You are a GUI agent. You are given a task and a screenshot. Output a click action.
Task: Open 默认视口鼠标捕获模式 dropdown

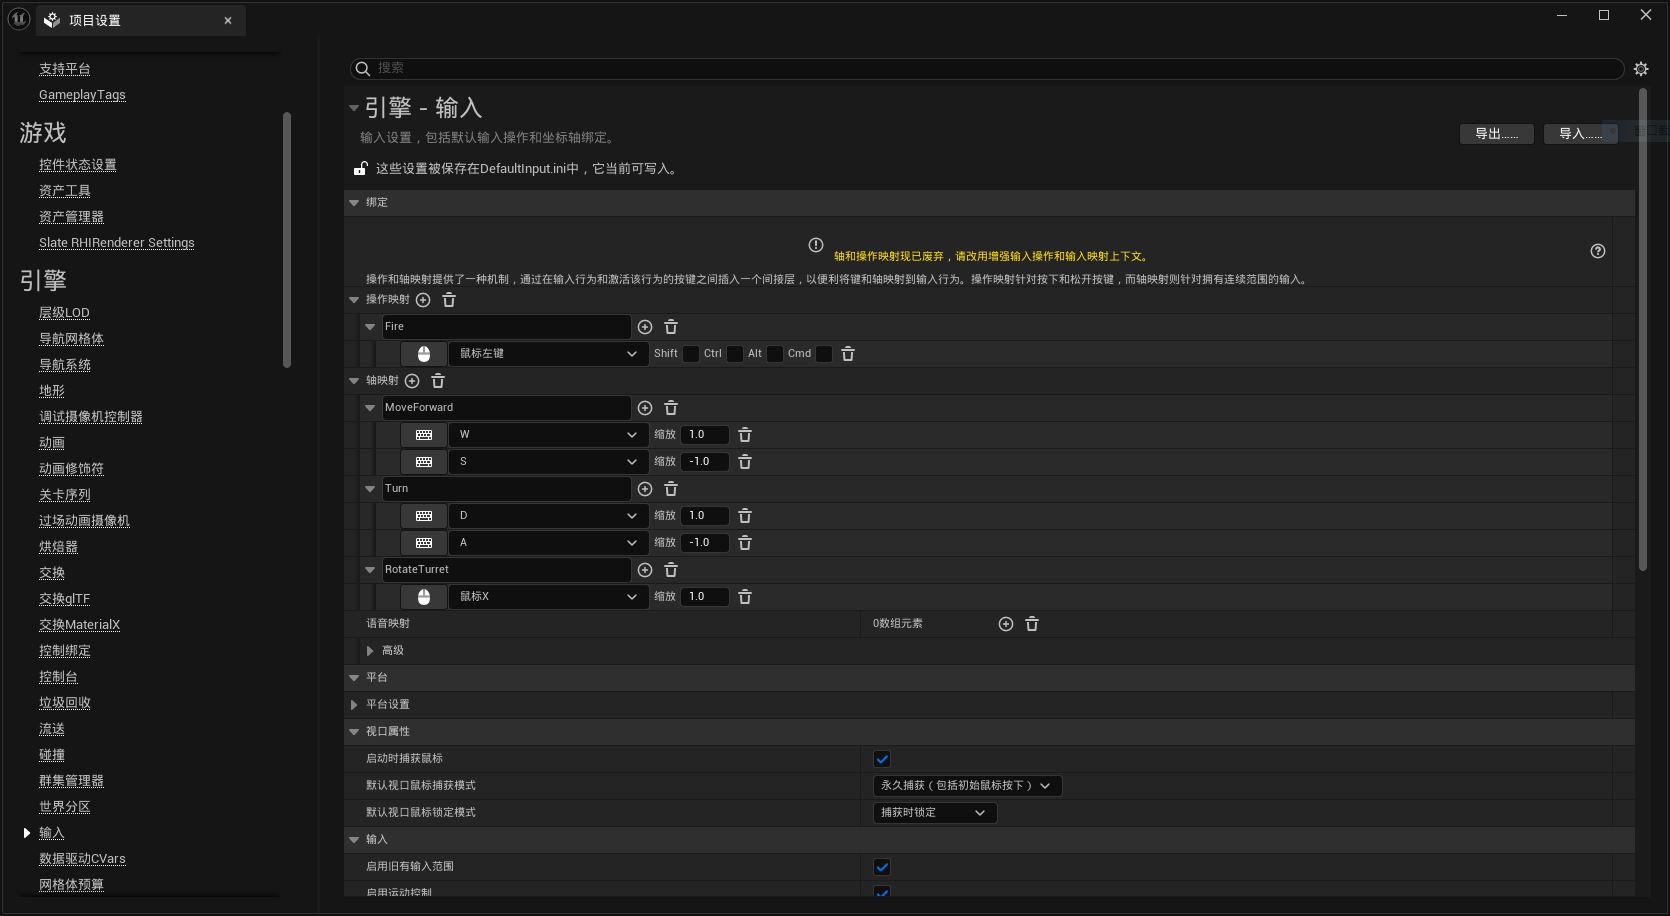(967, 786)
